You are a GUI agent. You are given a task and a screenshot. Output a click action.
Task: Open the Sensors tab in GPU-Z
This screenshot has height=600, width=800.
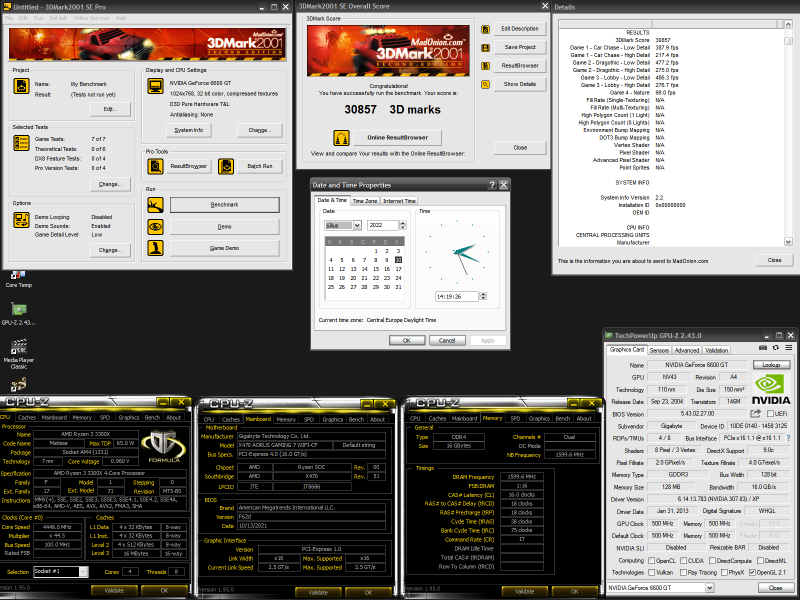[x=659, y=351]
